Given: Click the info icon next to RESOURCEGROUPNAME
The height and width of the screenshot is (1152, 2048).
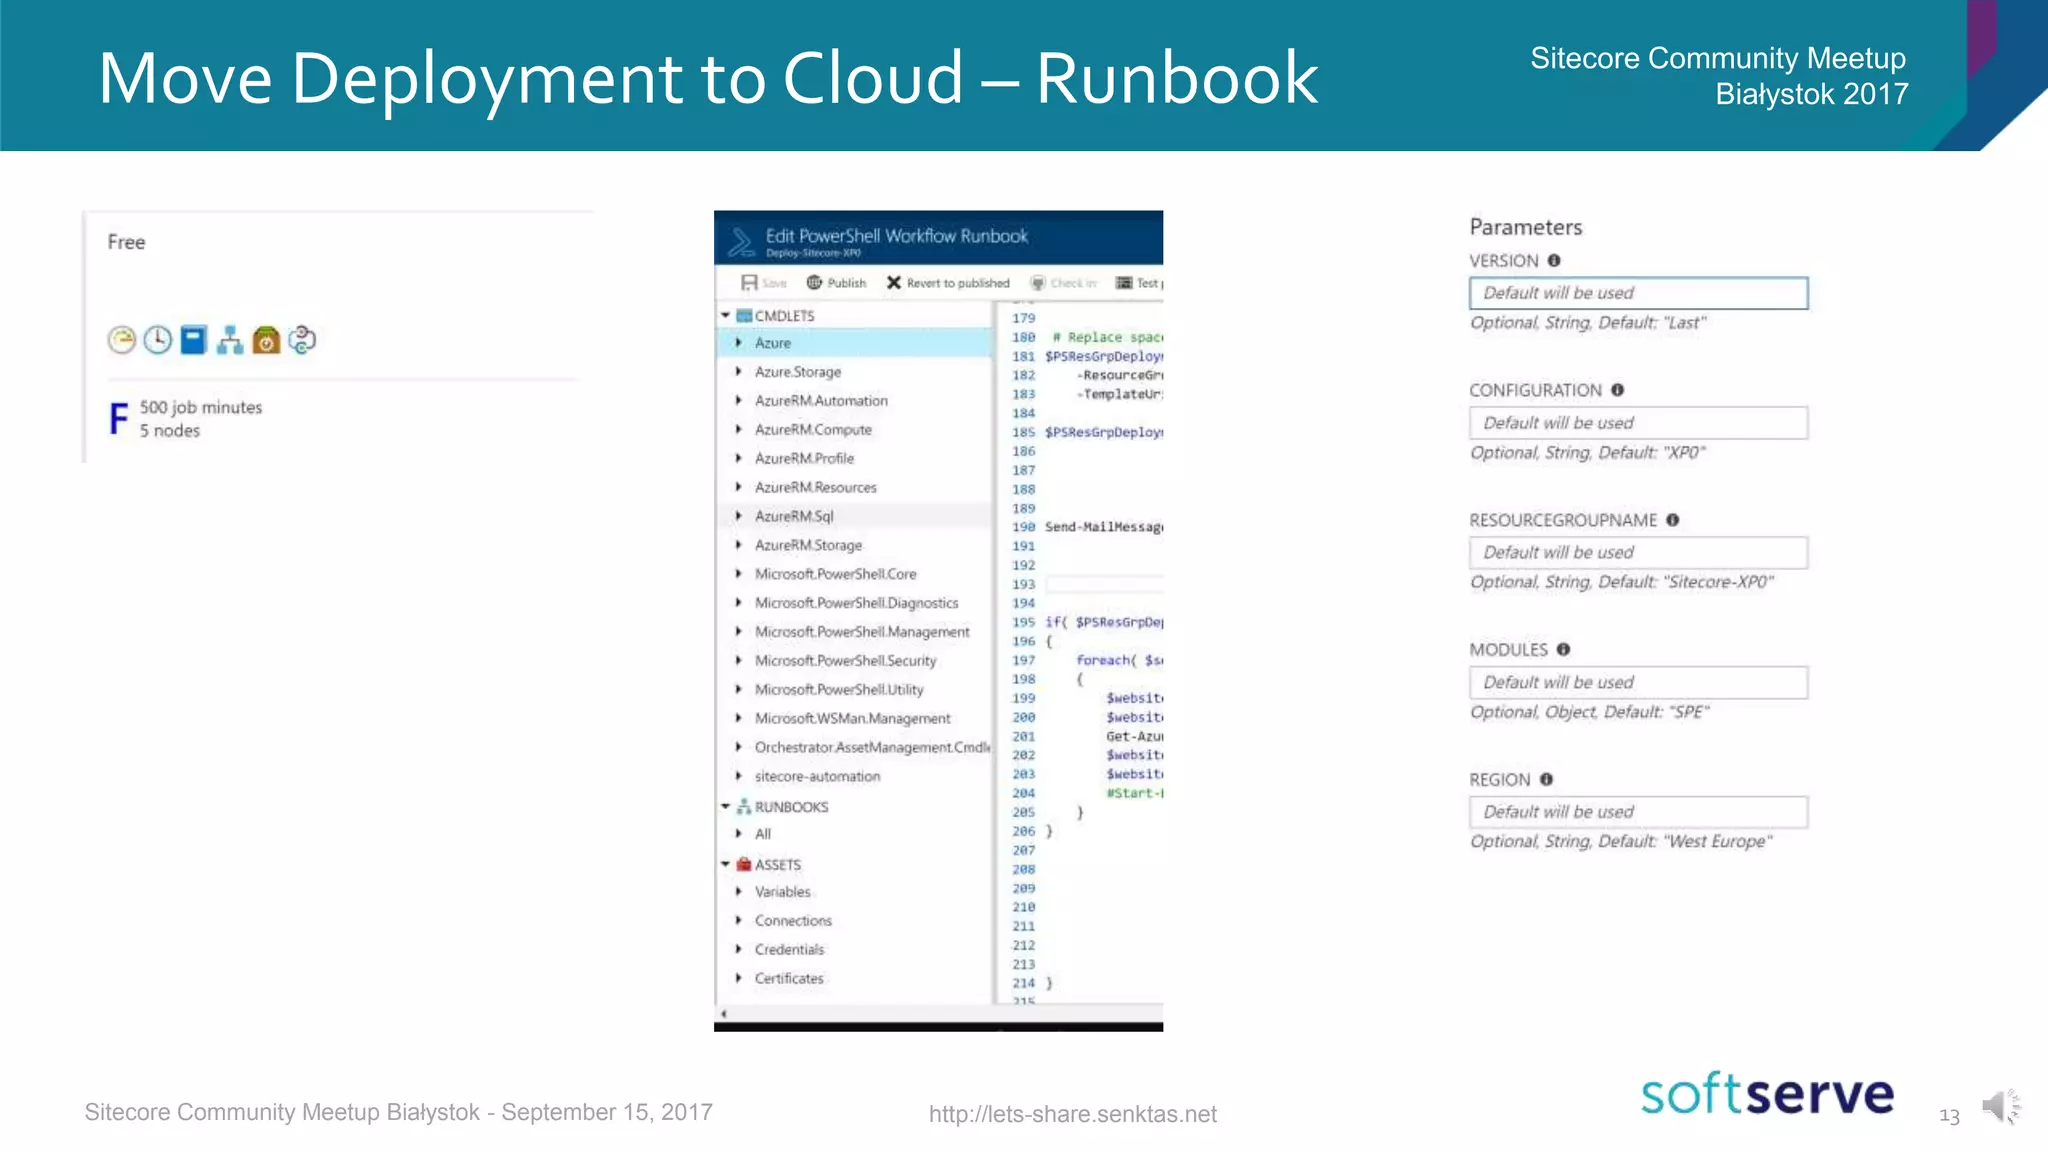Looking at the screenshot, I should click(1672, 520).
